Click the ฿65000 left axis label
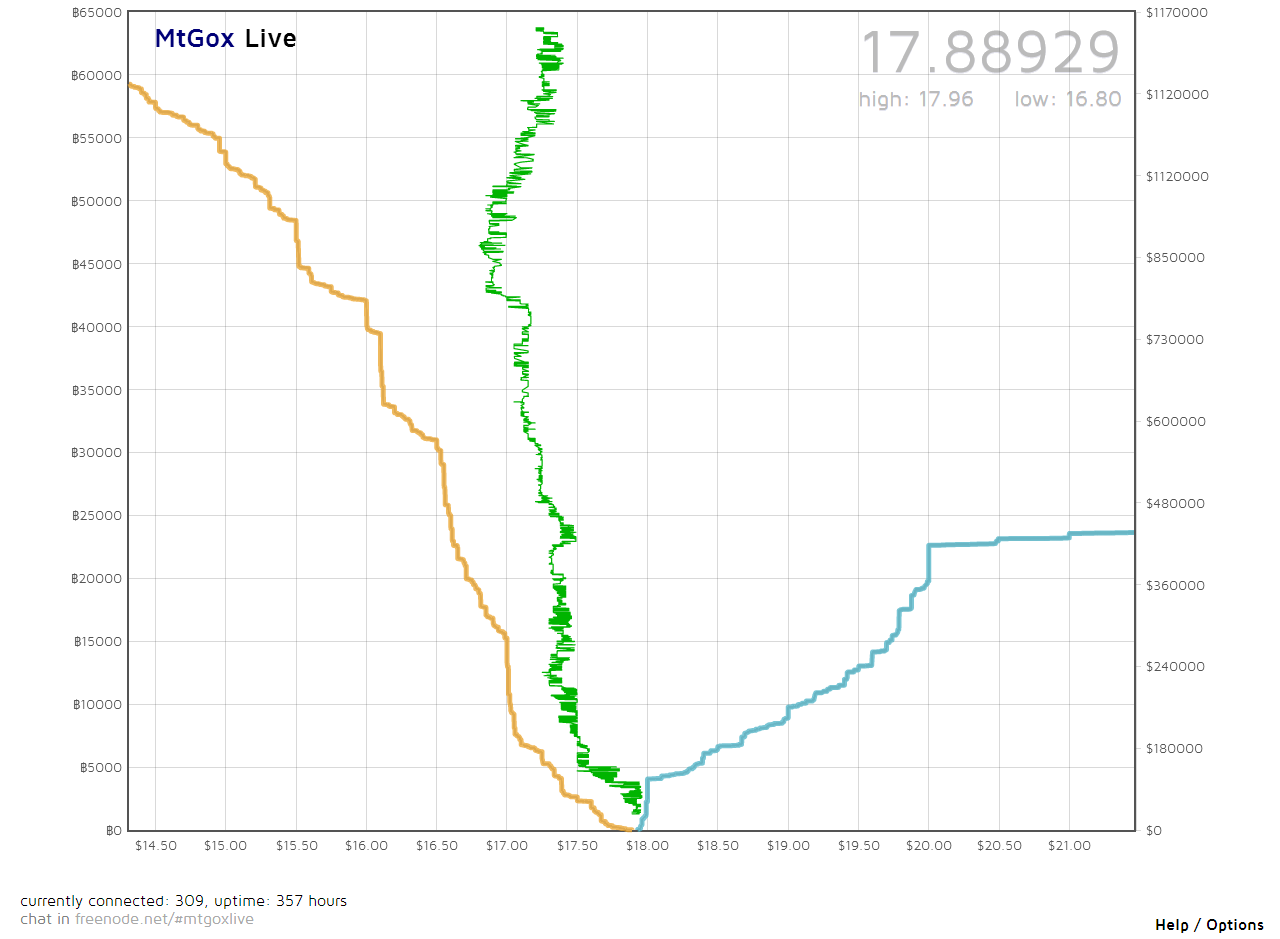This screenshot has height=939, width=1280. pos(97,12)
